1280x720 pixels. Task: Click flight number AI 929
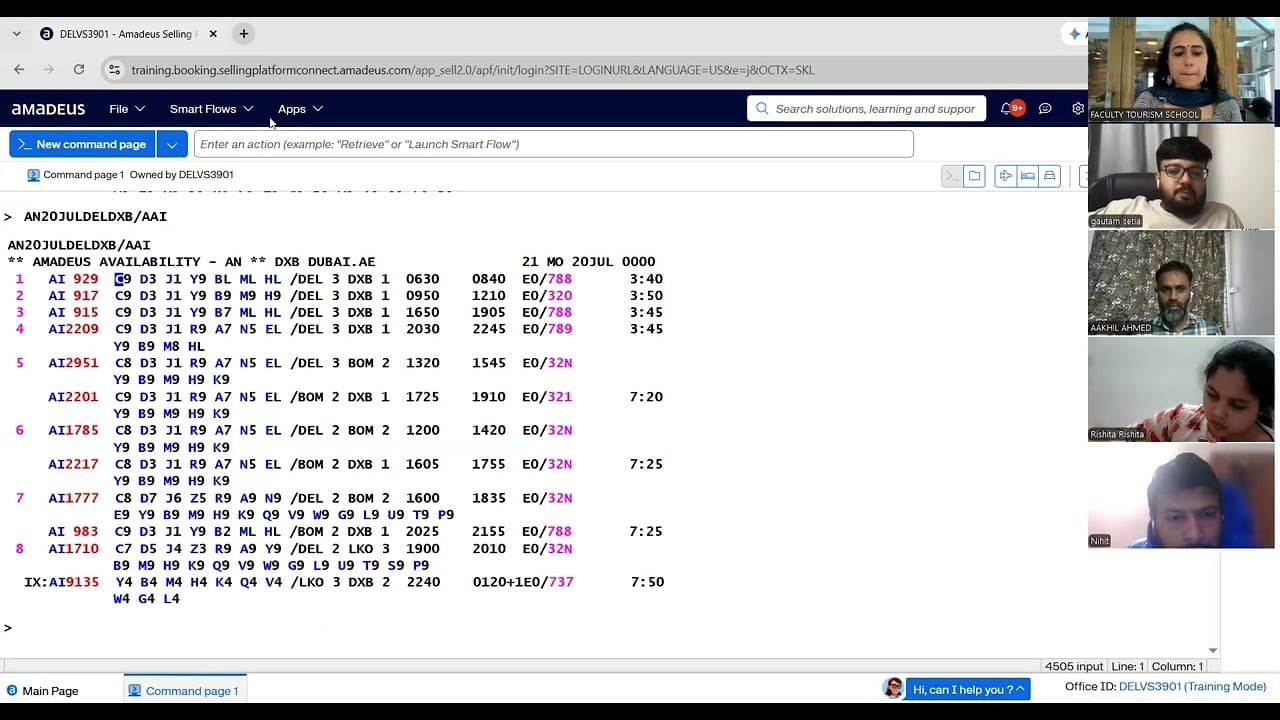point(73,279)
